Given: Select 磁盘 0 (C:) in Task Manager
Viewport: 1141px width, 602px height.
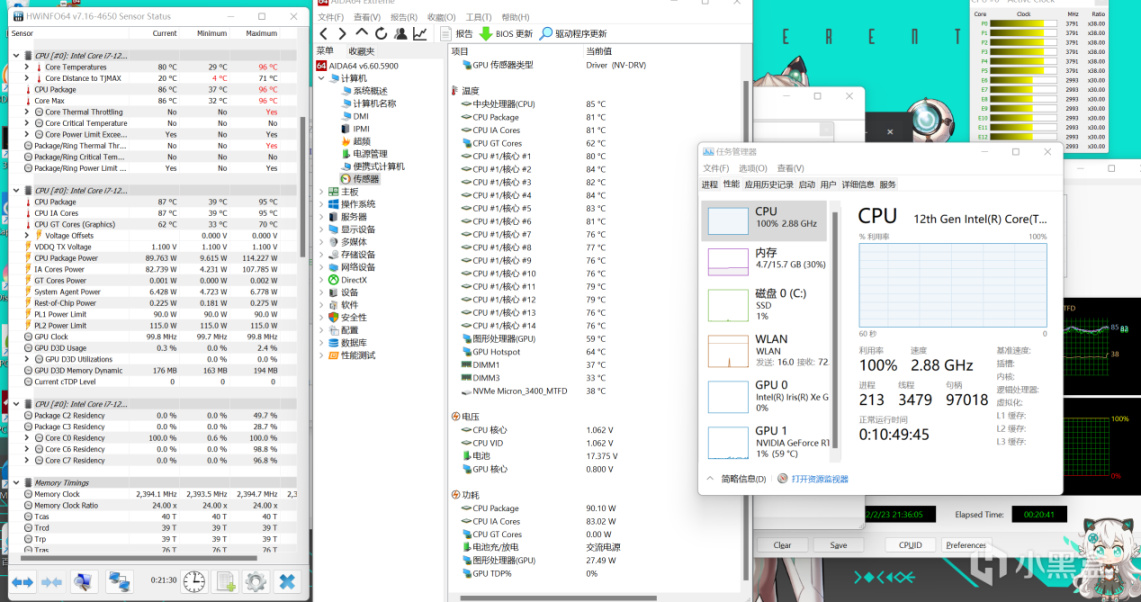Looking at the screenshot, I should pyautogui.click(x=765, y=304).
